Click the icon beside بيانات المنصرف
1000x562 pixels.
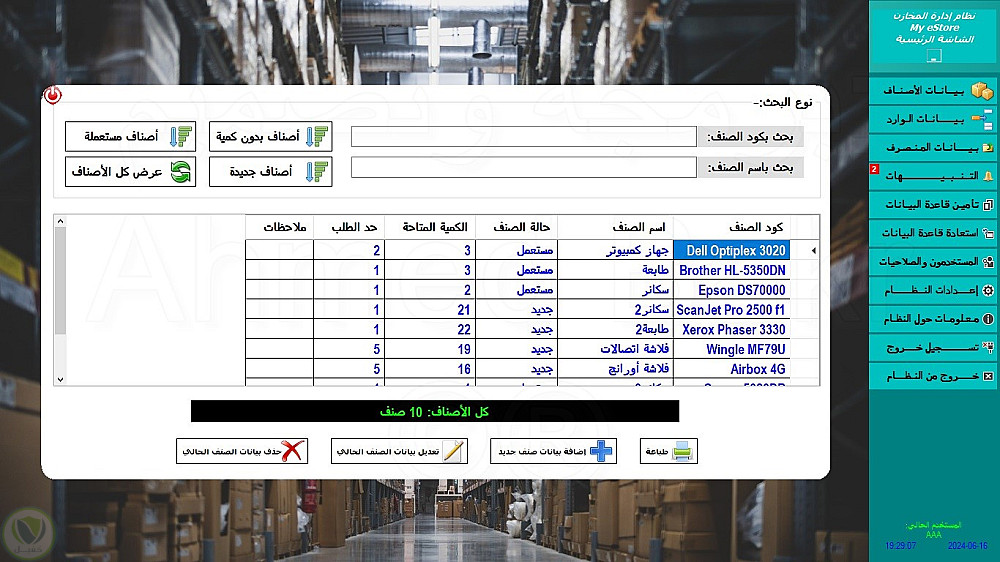pyautogui.click(x=988, y=147)
